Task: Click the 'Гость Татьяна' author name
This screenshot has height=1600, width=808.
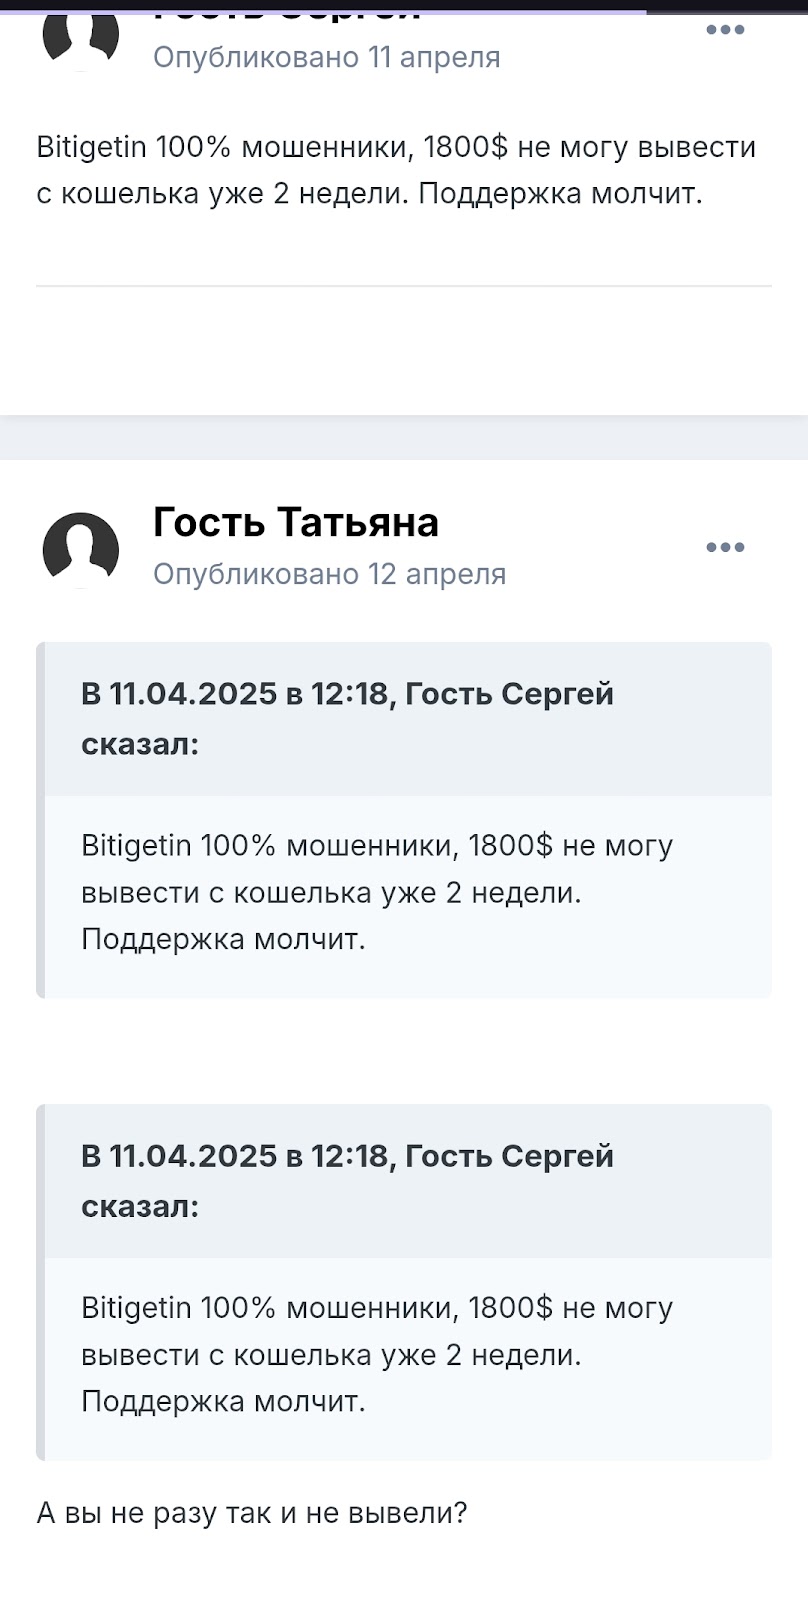Action: click(x=296, y=522)
